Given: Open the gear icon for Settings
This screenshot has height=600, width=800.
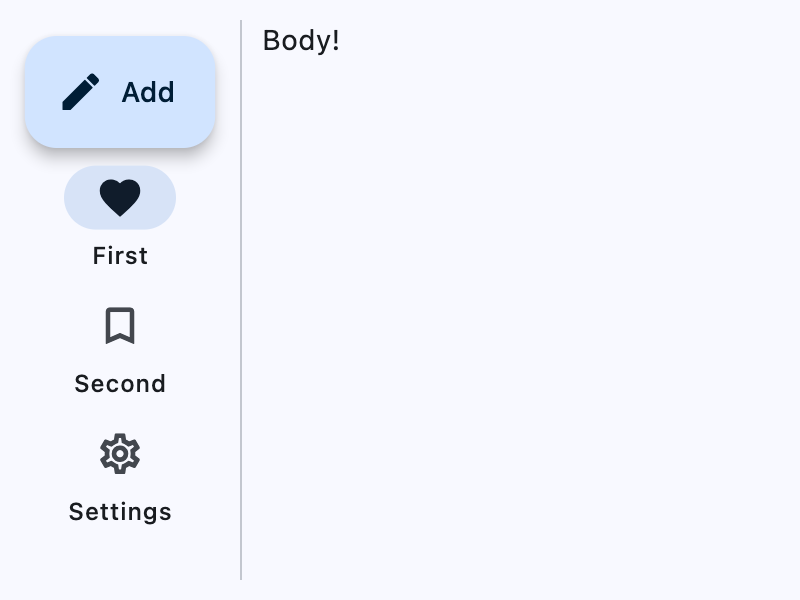Looking at the screenshot, I should (120, 454).
